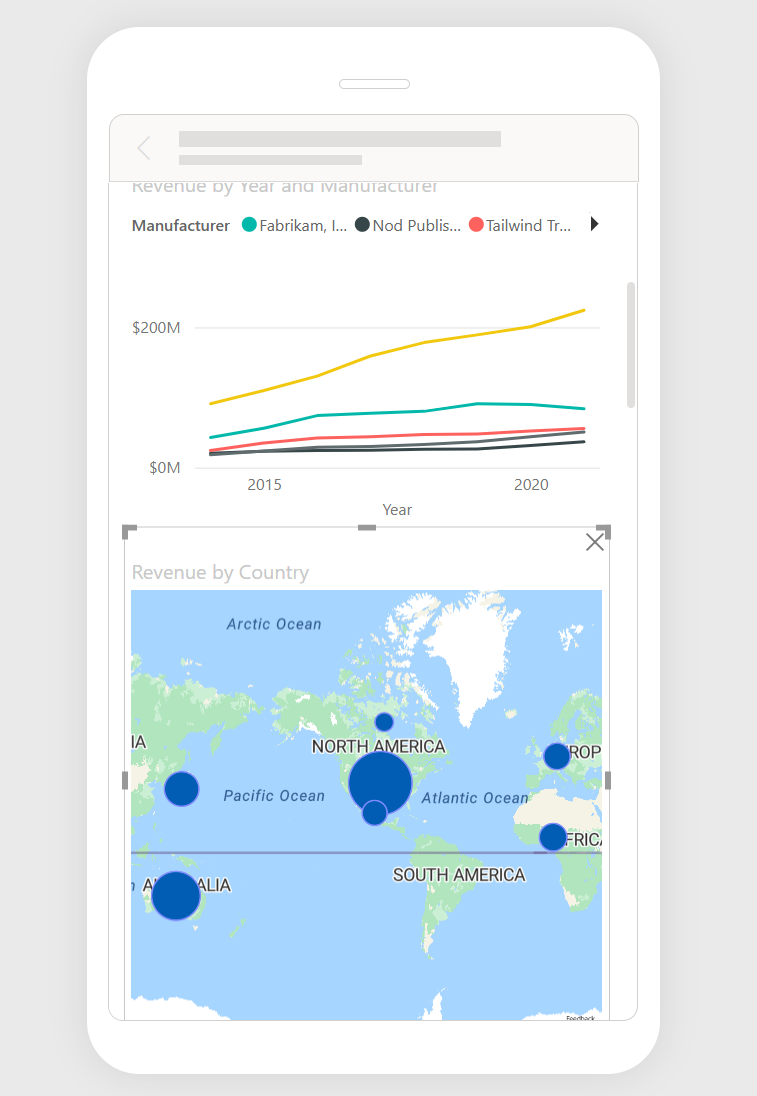Click the teal Fabrikam revenue line

coord(397,413)
